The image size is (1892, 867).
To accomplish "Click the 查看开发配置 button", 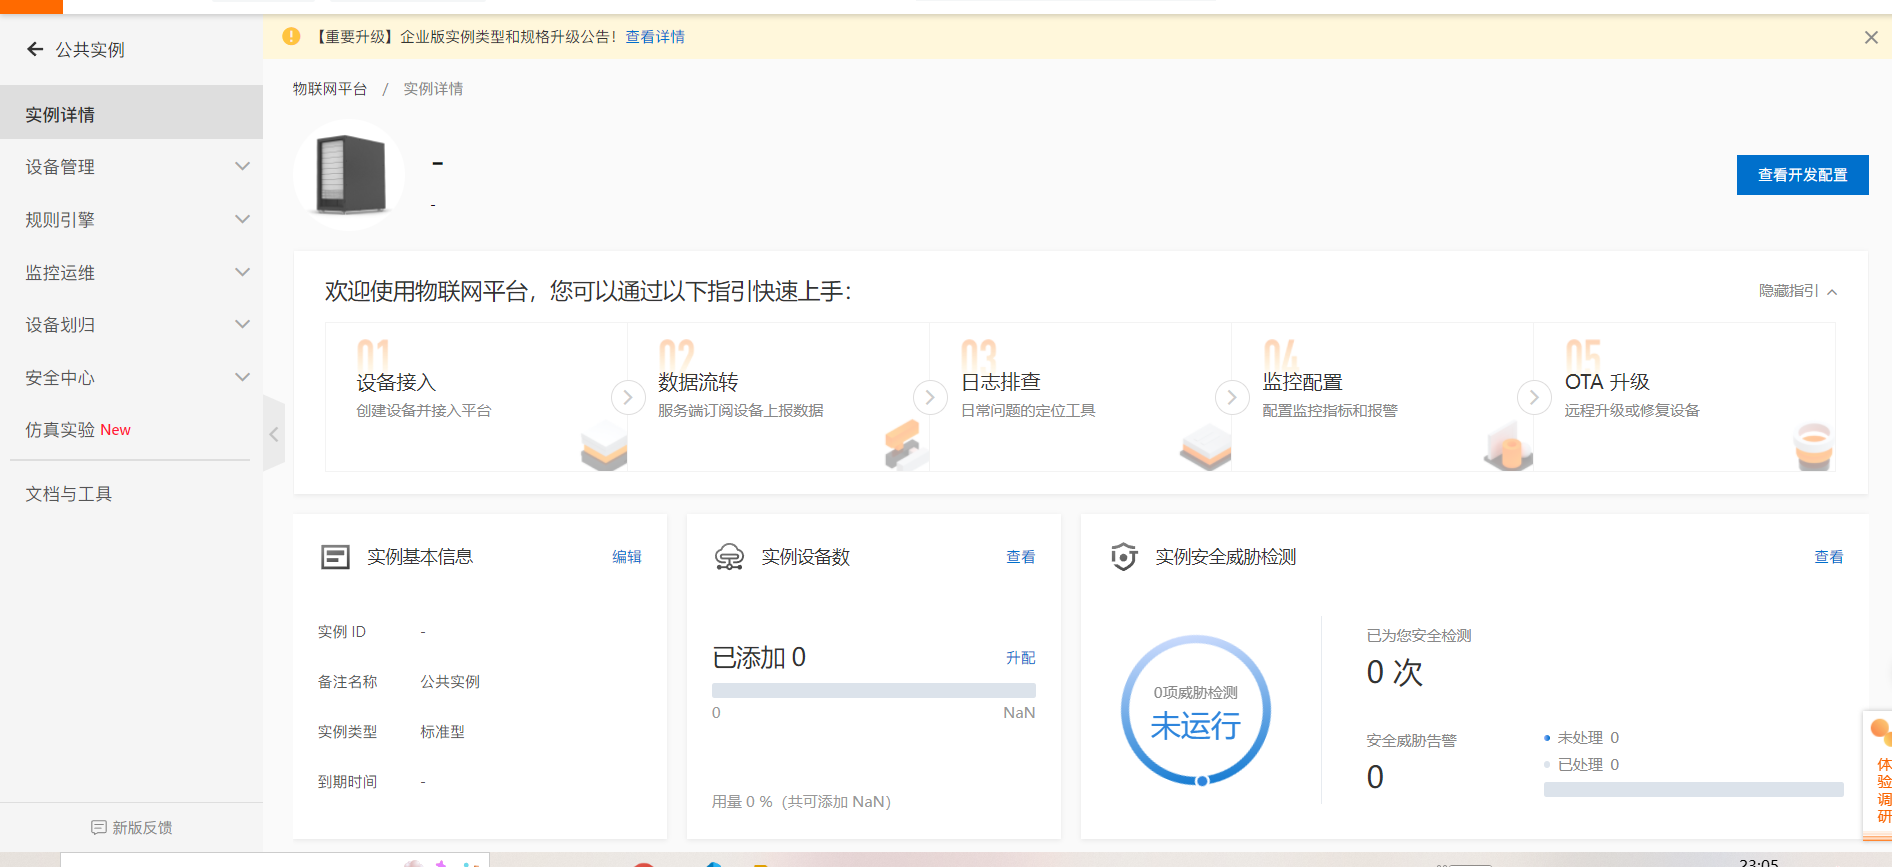I will click(1802, 175).
